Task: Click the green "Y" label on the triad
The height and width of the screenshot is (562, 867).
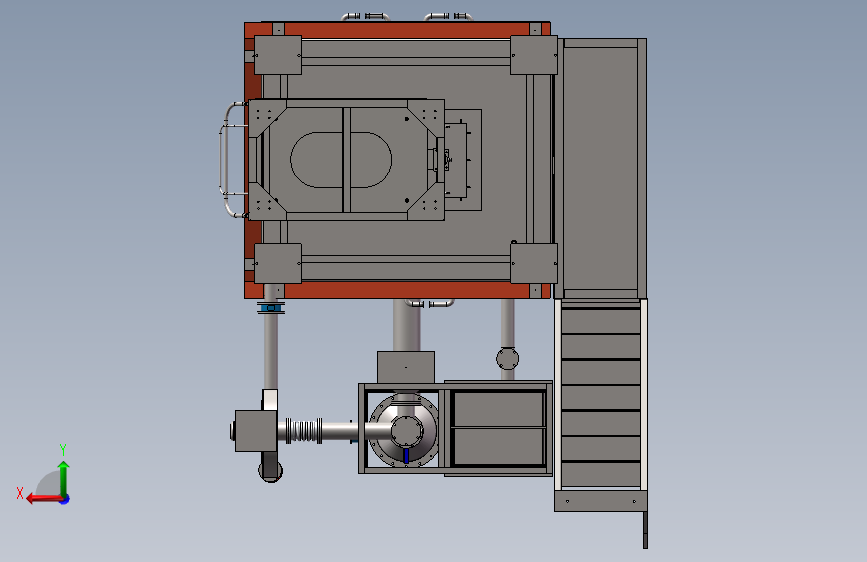Action: (x=63, y=449)
